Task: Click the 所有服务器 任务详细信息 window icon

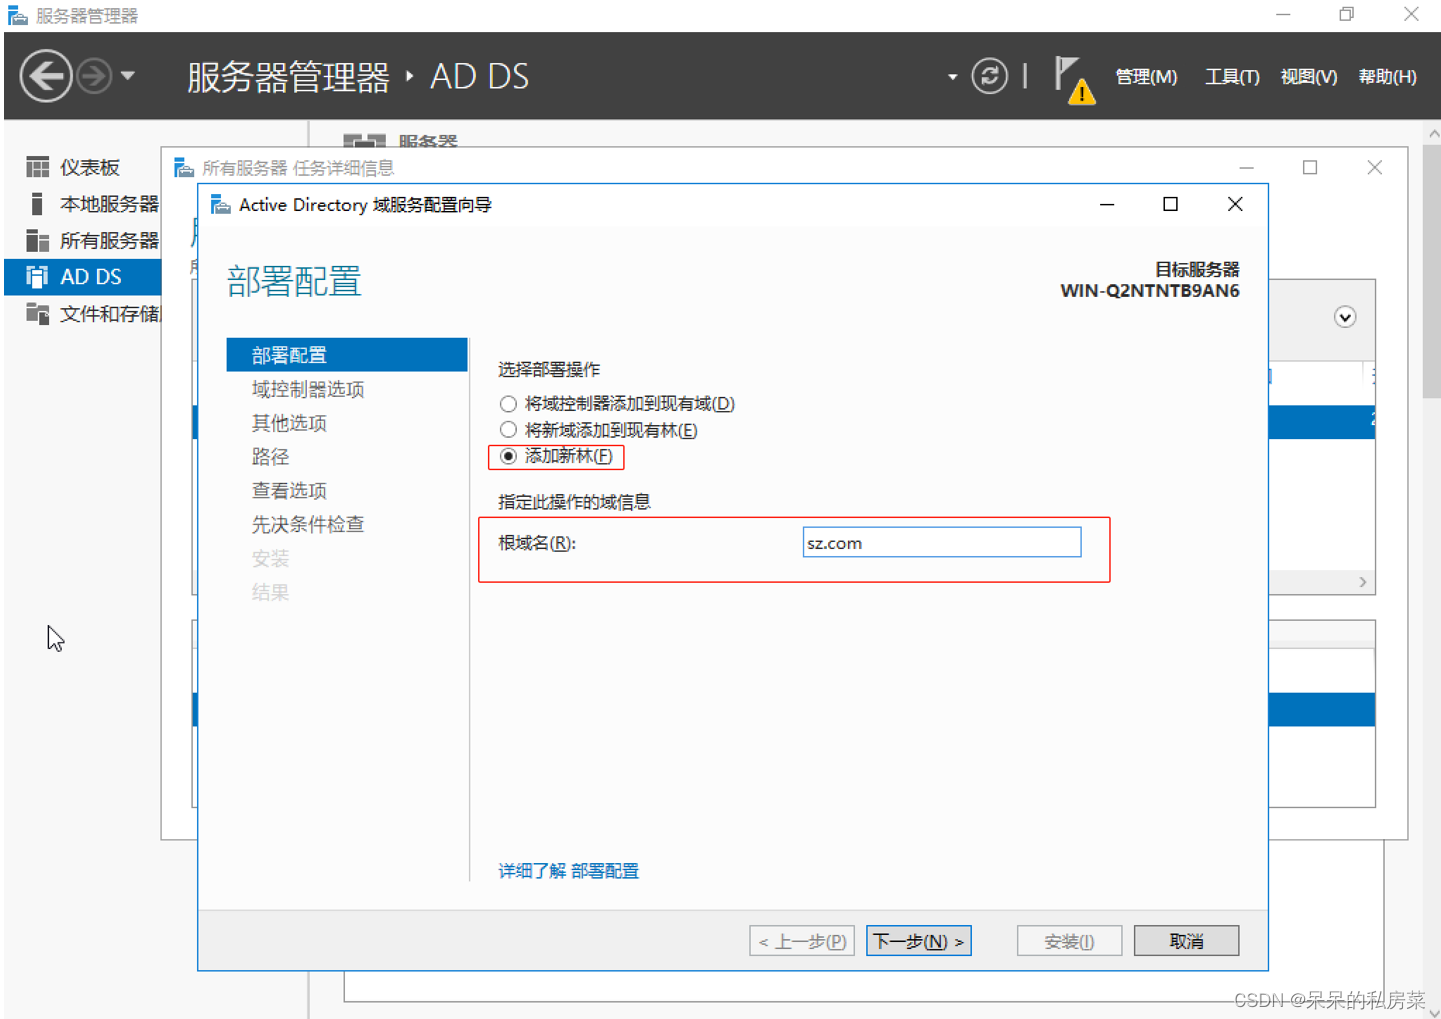Action: click(x=184, y=167)
